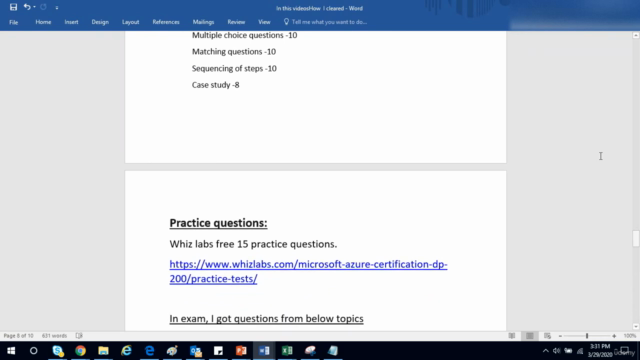
Task: Click the vertical scrollbar thumb
Action: [x=636, y=239]
